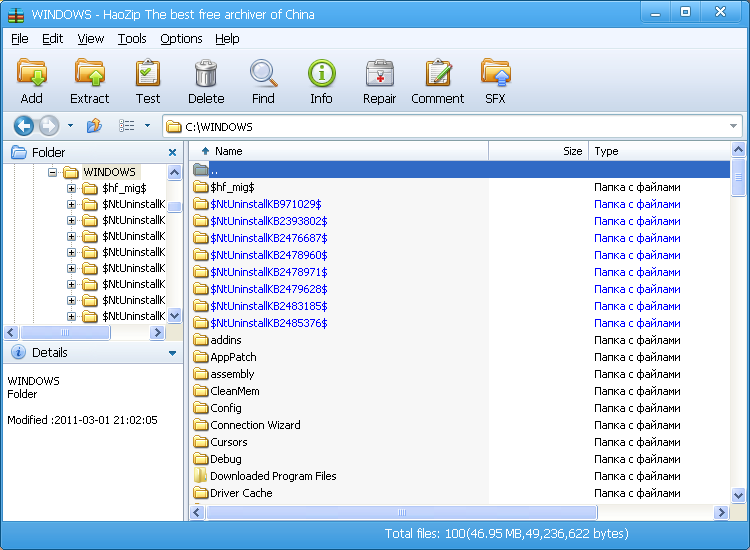This screenshot has width=750, height=550.
Task: Select $NtUninstallKB971029$ folder
Action: click(x=266, y=204)
